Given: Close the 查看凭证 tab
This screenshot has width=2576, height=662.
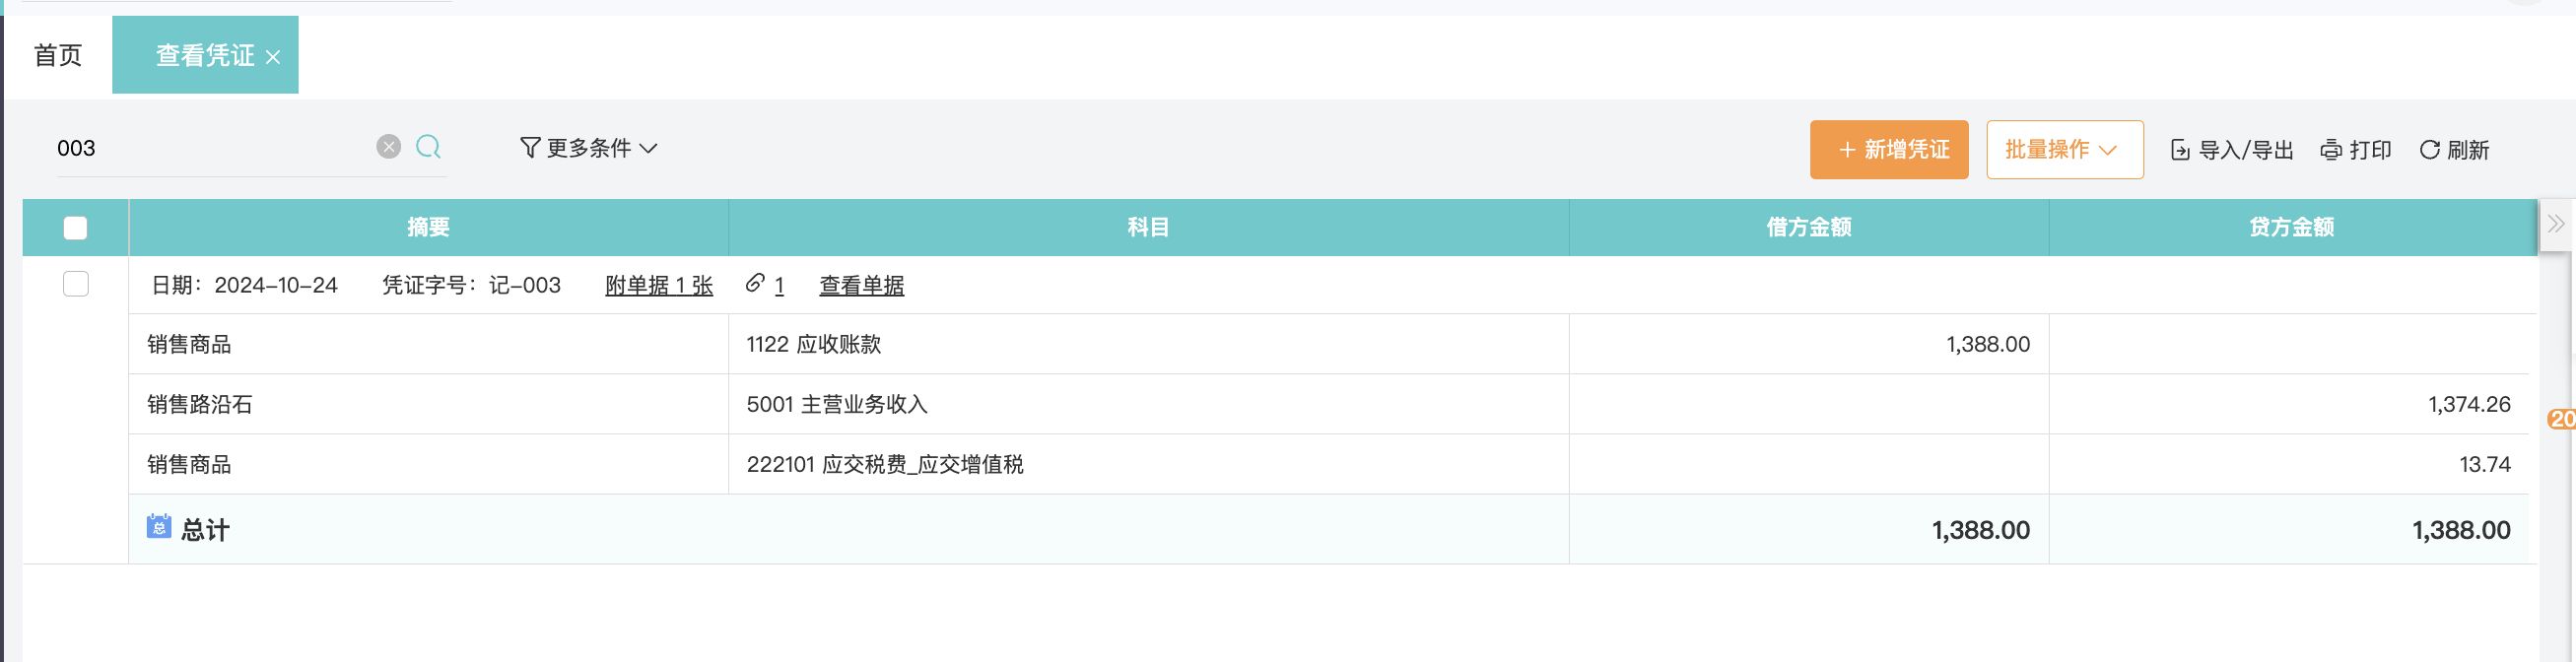Looking at the screenshot, I should pos(273,57).
